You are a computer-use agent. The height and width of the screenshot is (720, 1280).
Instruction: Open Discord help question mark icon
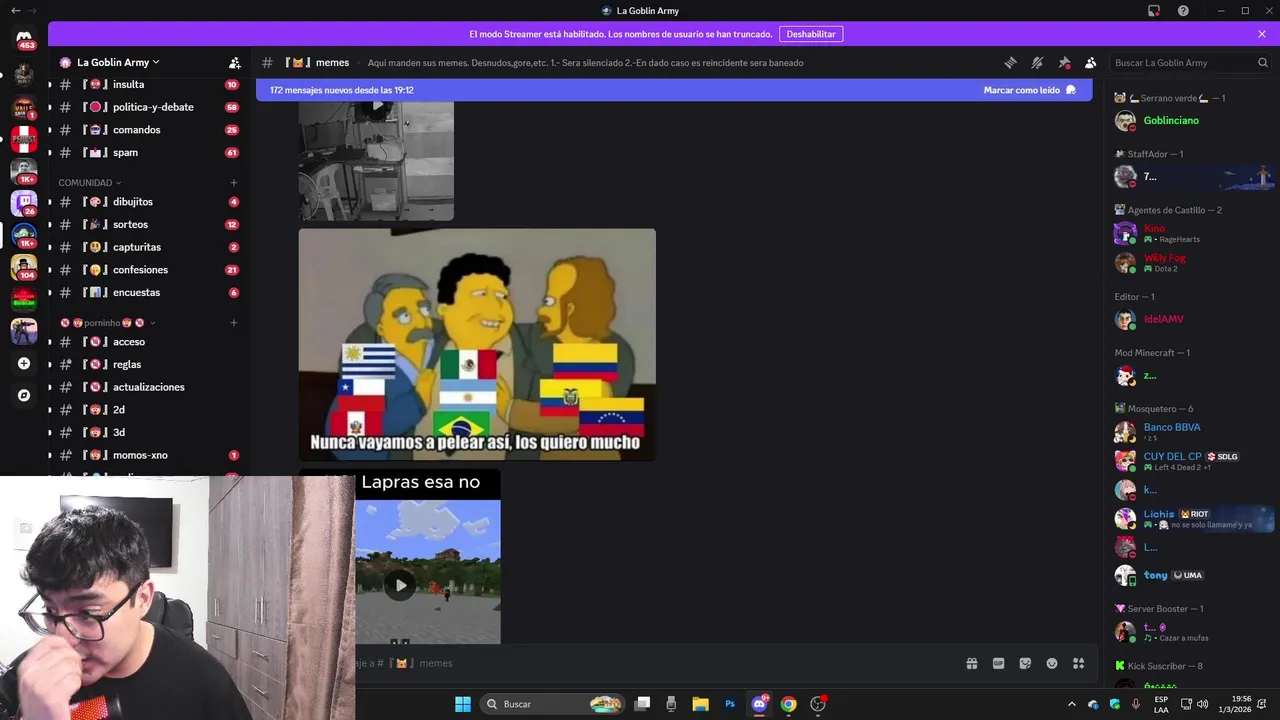pos(1183,10)
